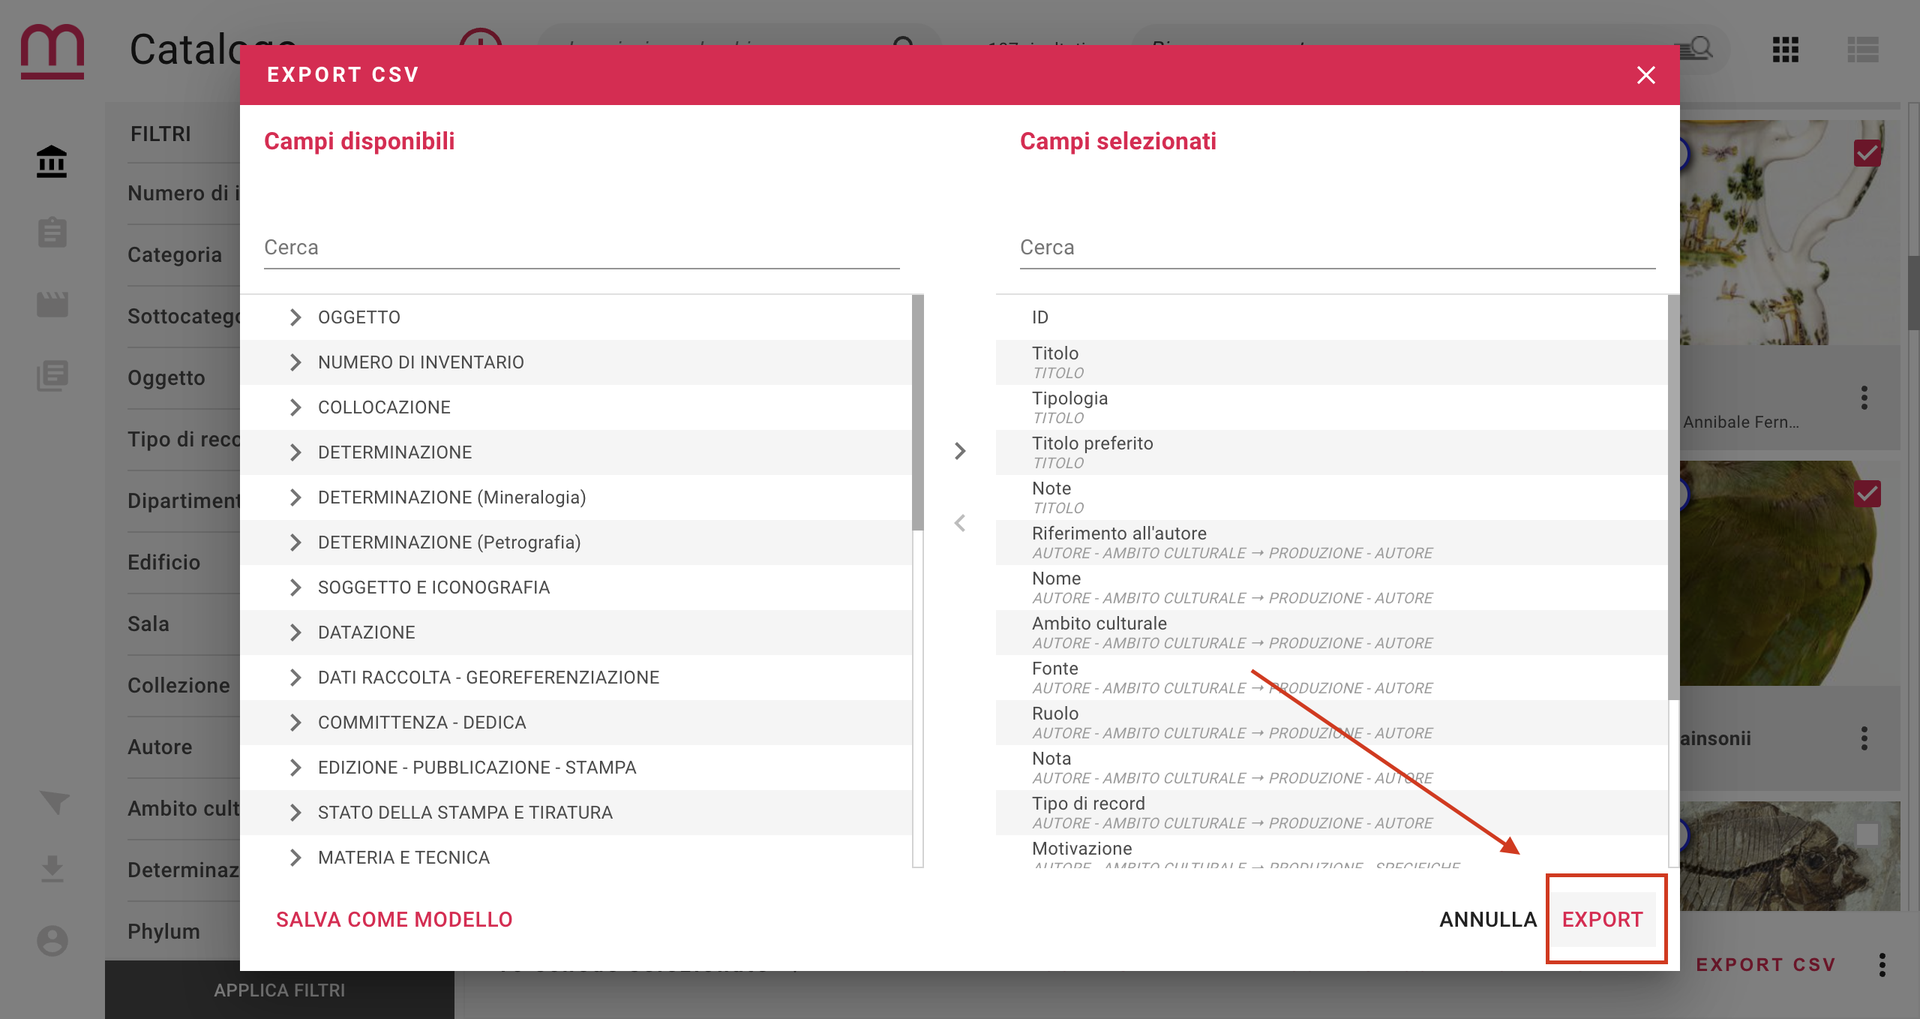Switch to grid view icon

[x=1785, y=49]
